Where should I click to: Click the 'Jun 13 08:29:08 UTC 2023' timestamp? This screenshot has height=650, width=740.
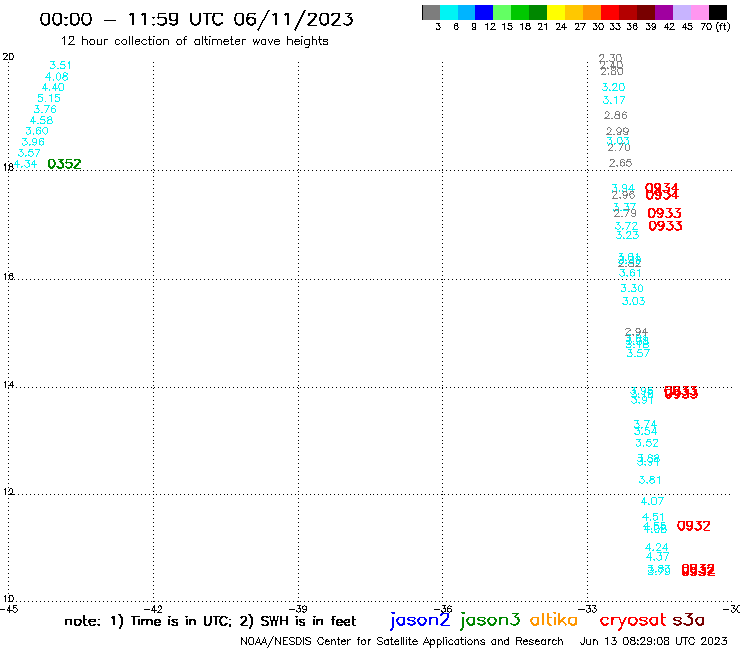pos(654,642)
